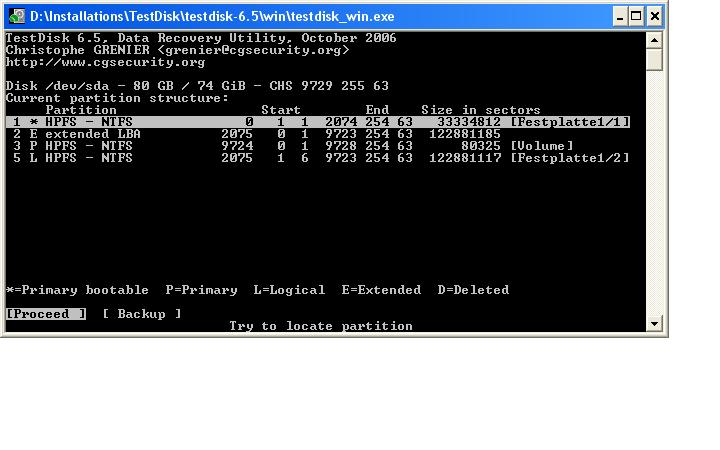The image size is (720, 450).
Task: Click the 'L=Logical' legend text
Action: point(289,290)
